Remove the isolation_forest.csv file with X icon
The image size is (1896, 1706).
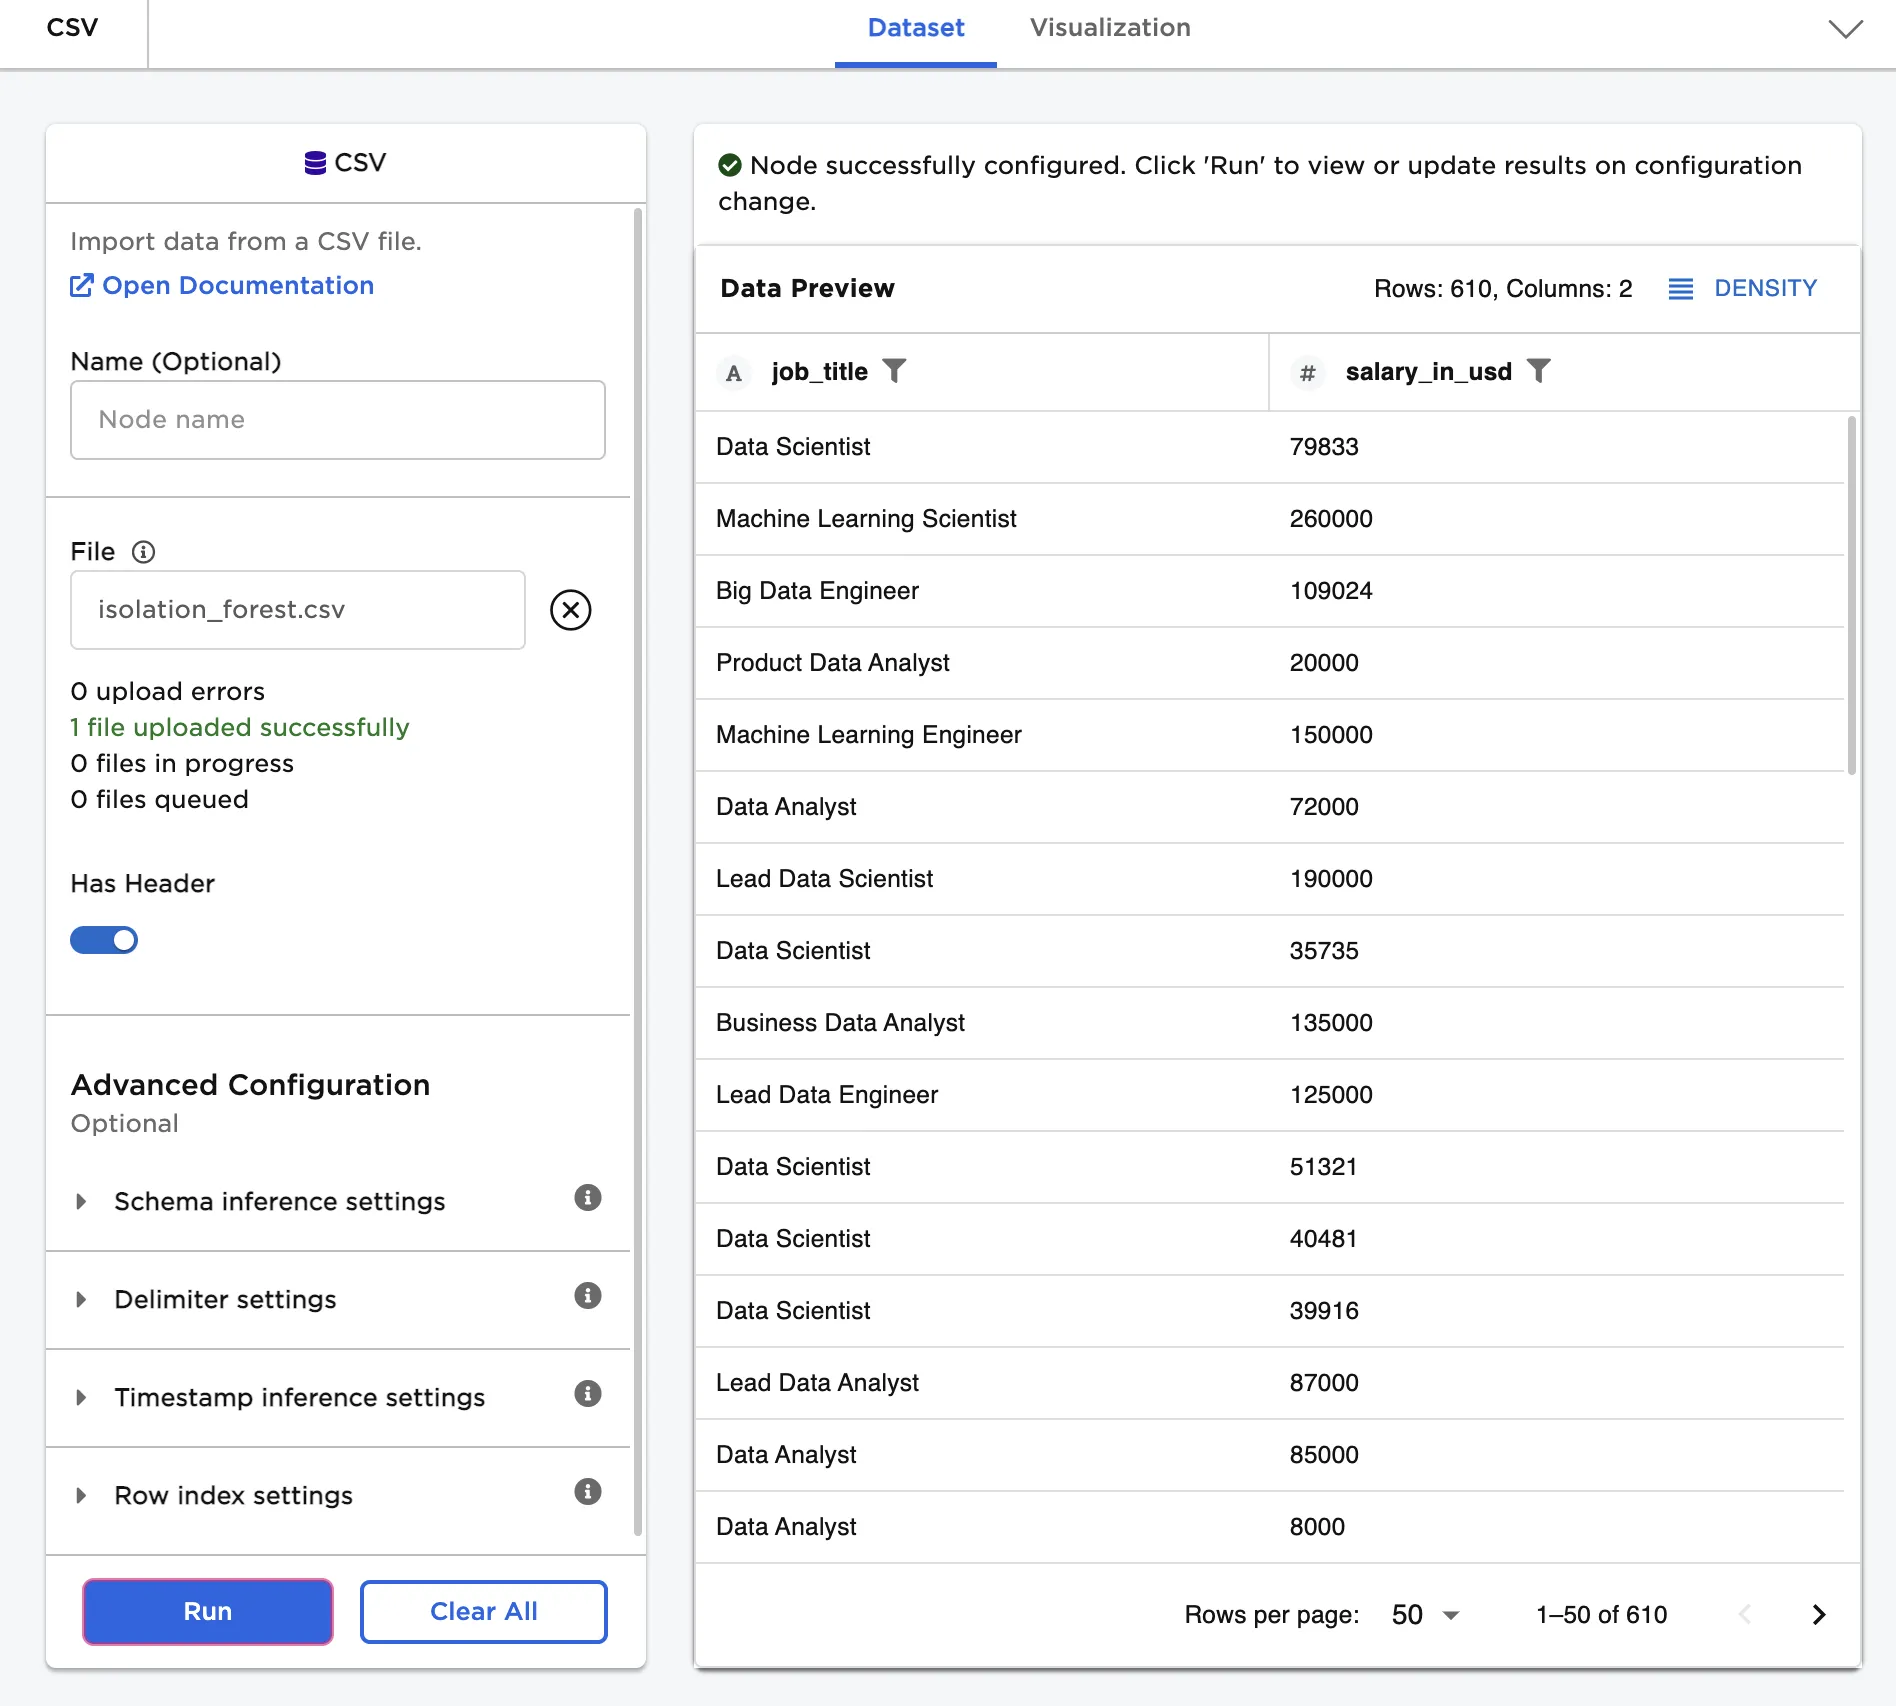point(570,610)
